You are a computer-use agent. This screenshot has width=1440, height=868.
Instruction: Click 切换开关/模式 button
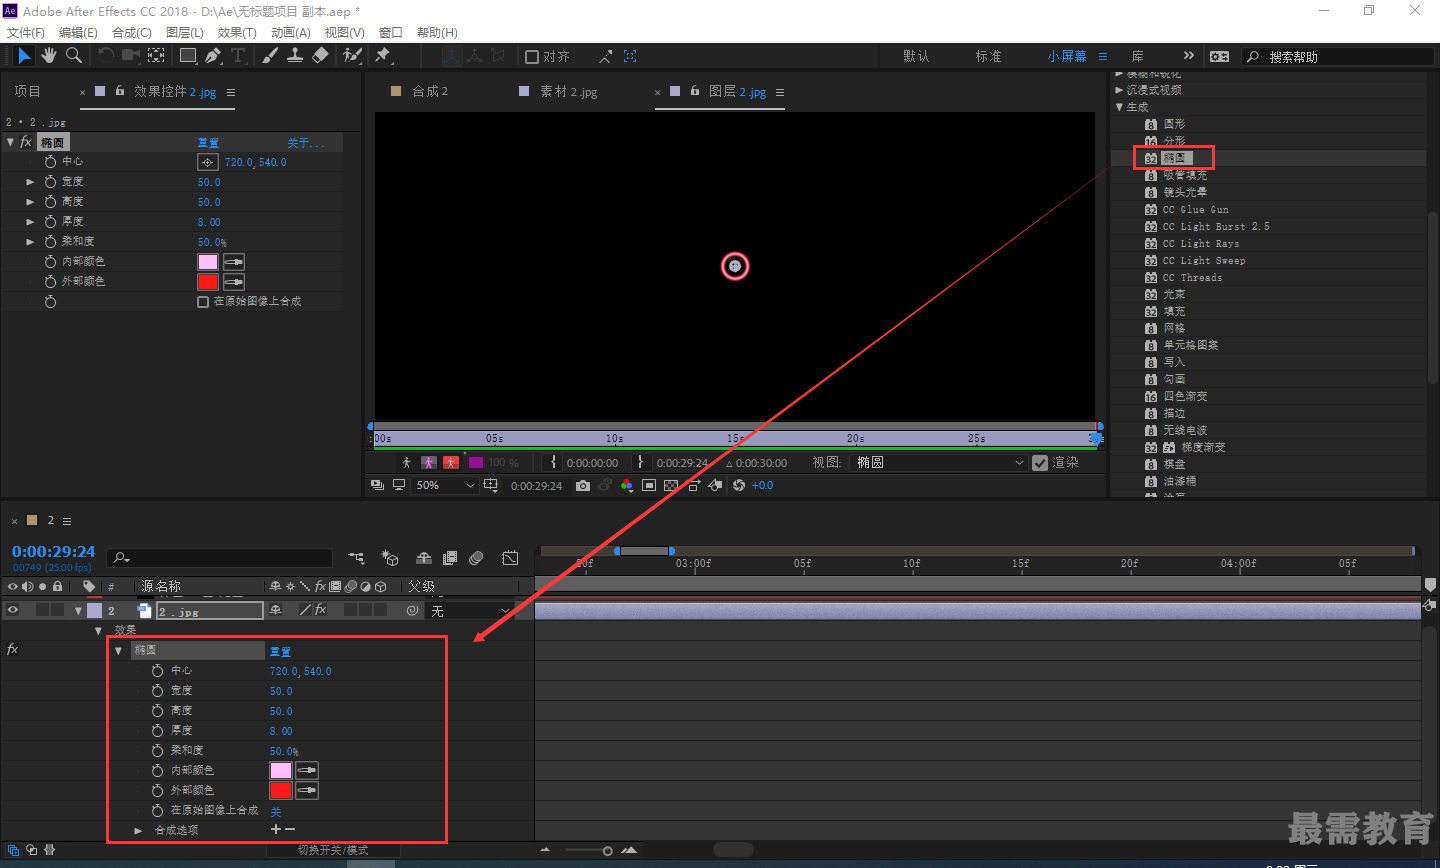(333, 850)
